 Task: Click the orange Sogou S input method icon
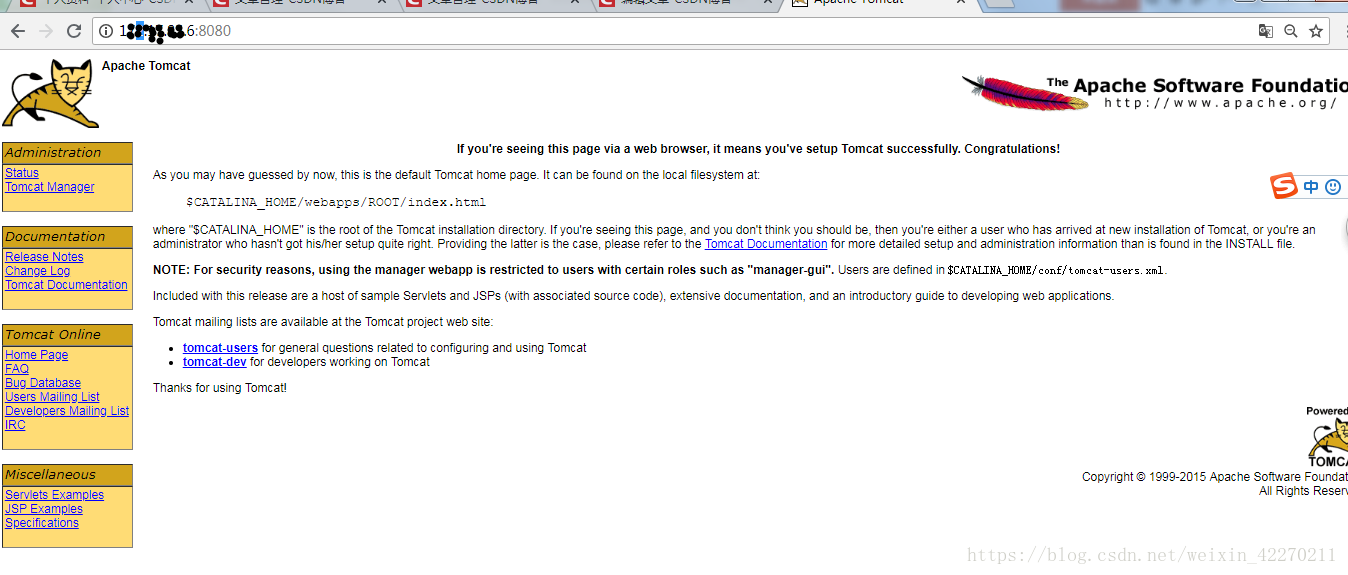point(1284,186)
